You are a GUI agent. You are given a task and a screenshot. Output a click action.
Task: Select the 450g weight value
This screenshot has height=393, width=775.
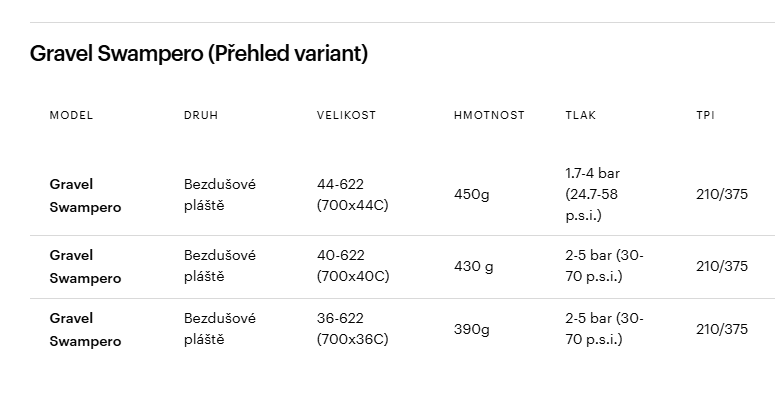[x=472, y=194]
